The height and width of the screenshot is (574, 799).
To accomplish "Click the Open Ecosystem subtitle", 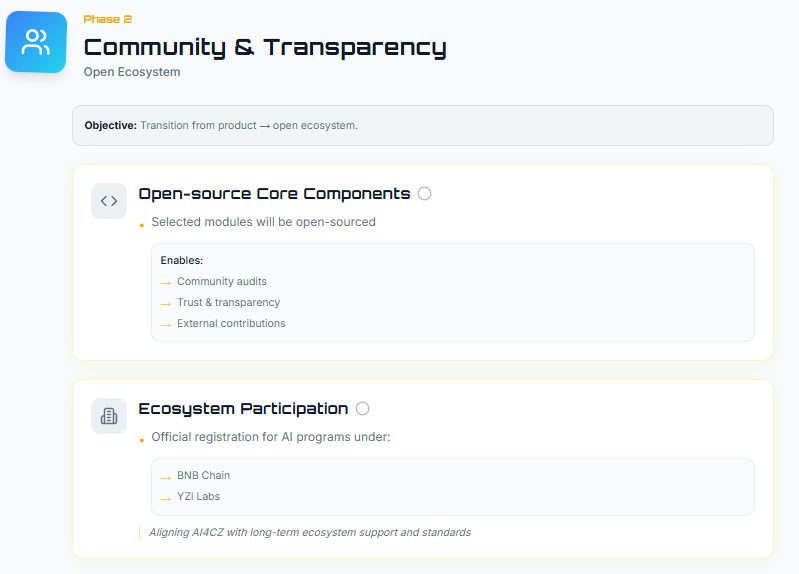I will 132,72.
